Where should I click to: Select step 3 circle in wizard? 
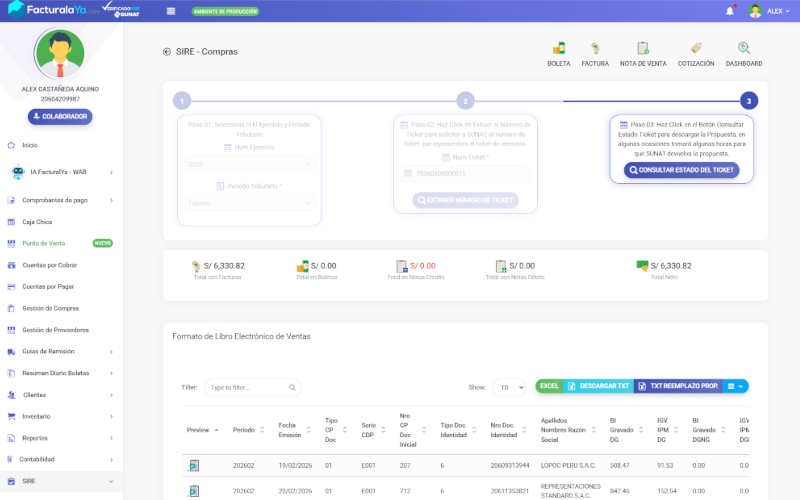click(748, 101)
